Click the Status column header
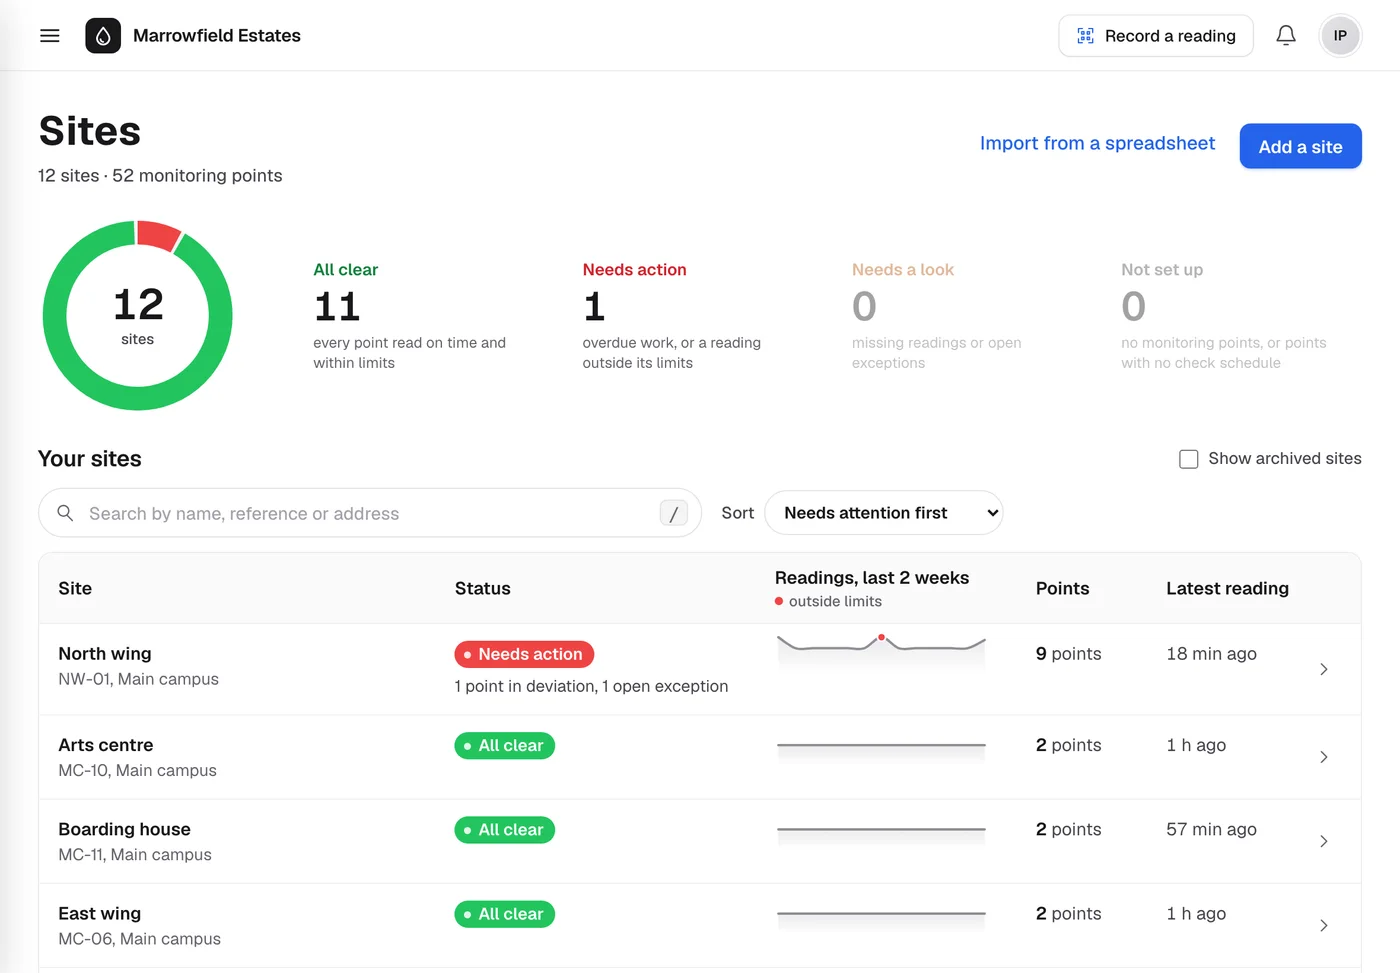The image size is (1400, 973). point(483,589)
